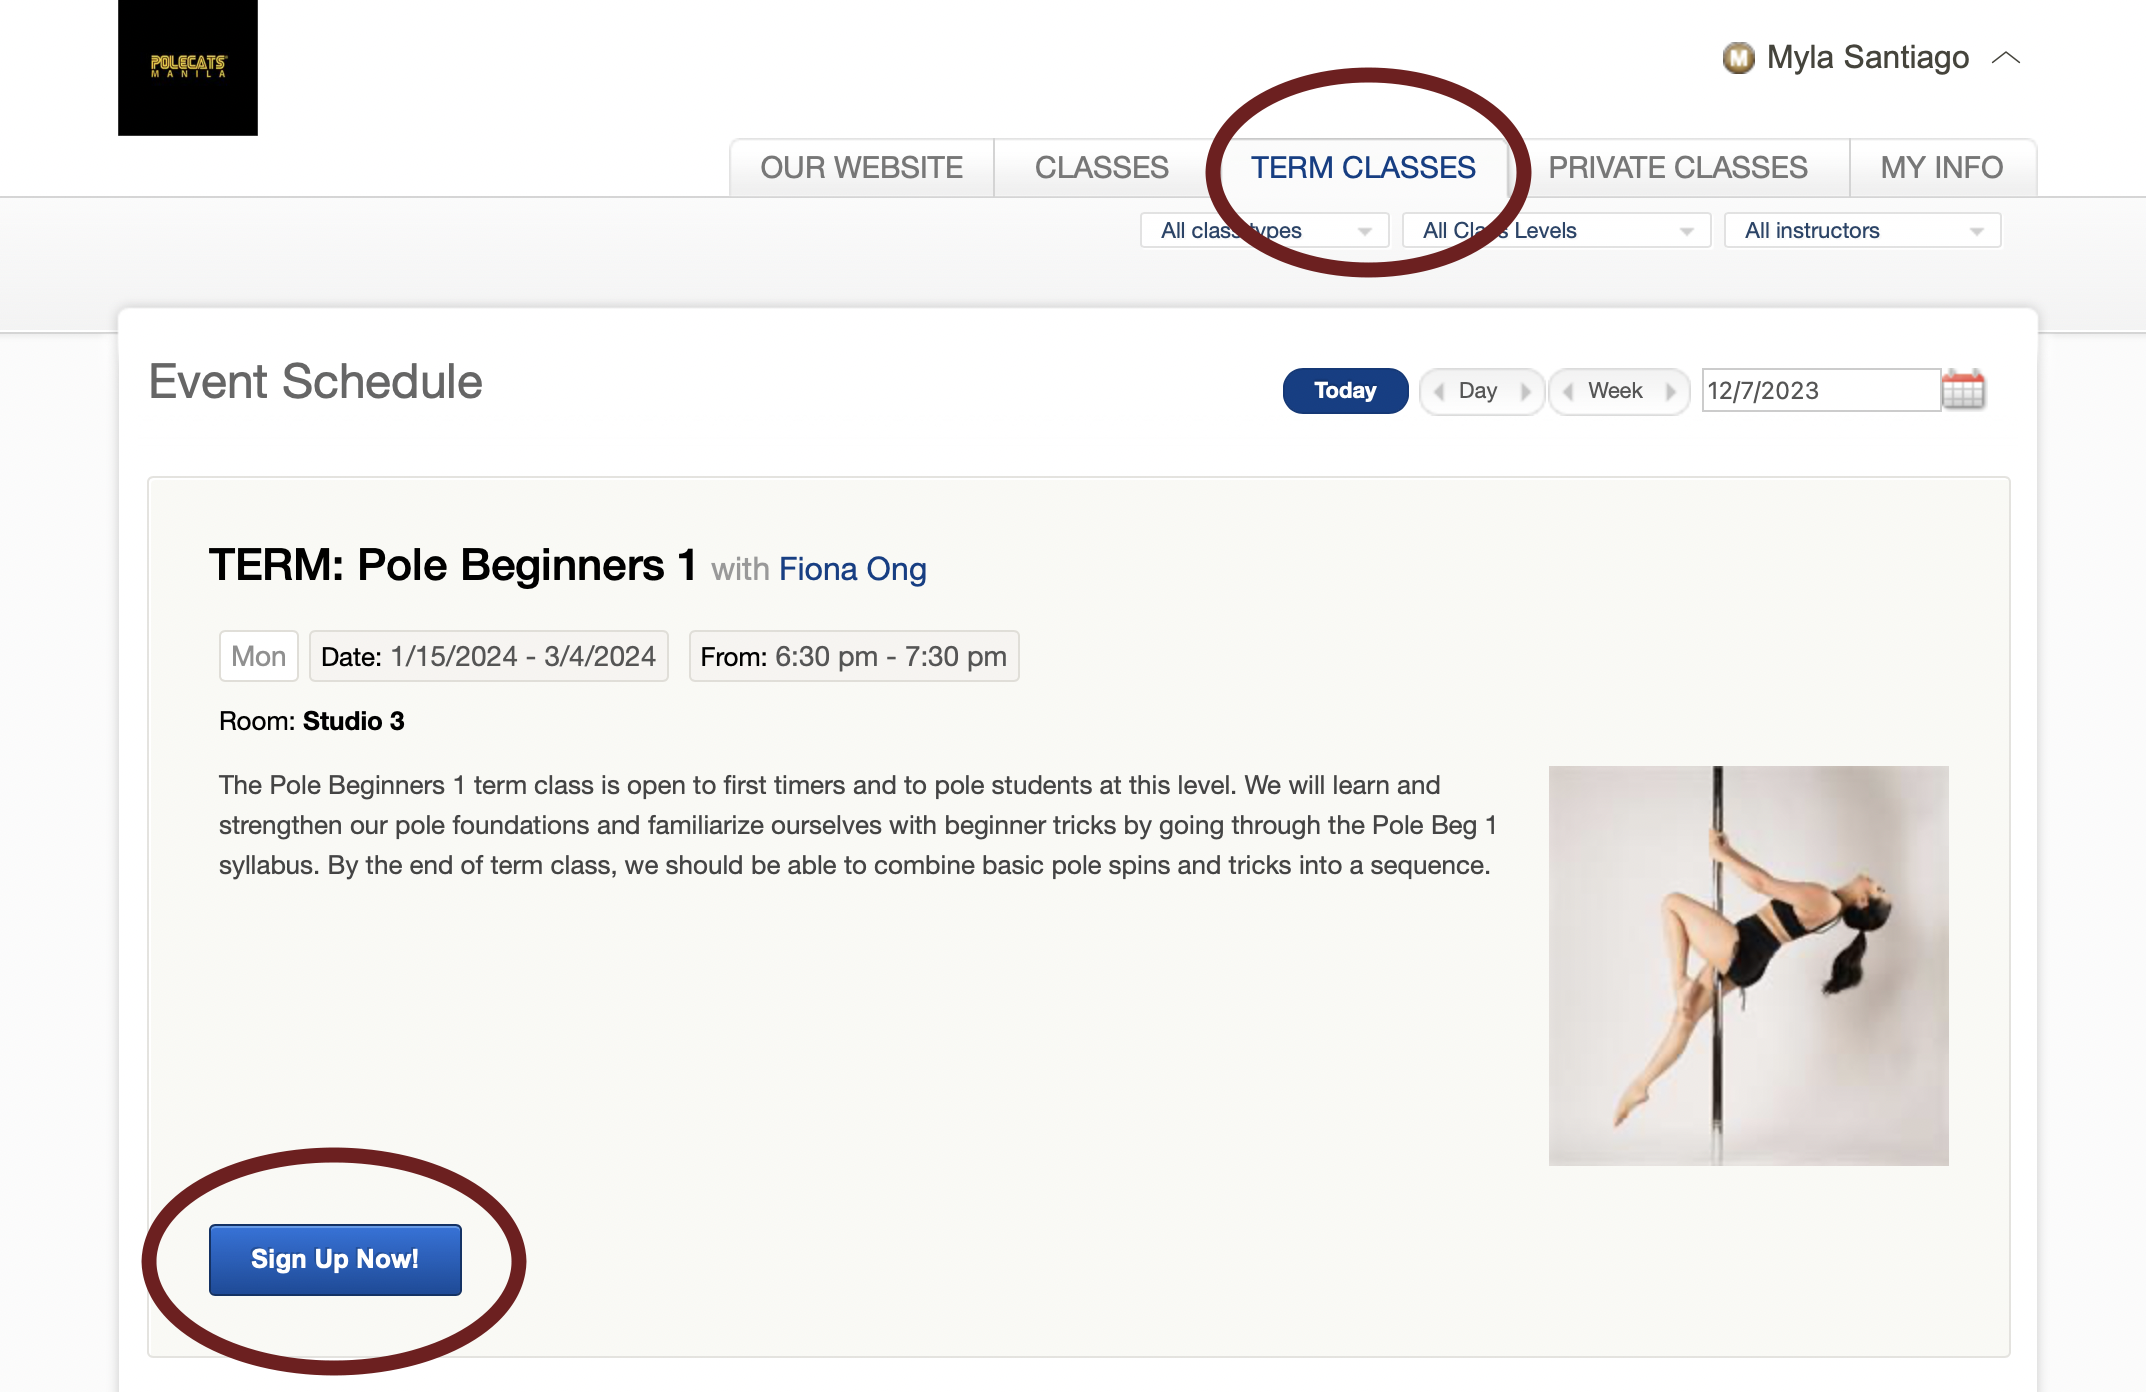Open instructor Fiona Ong's link
This screenshot has width=2146, height=1392.
(852, 569)
